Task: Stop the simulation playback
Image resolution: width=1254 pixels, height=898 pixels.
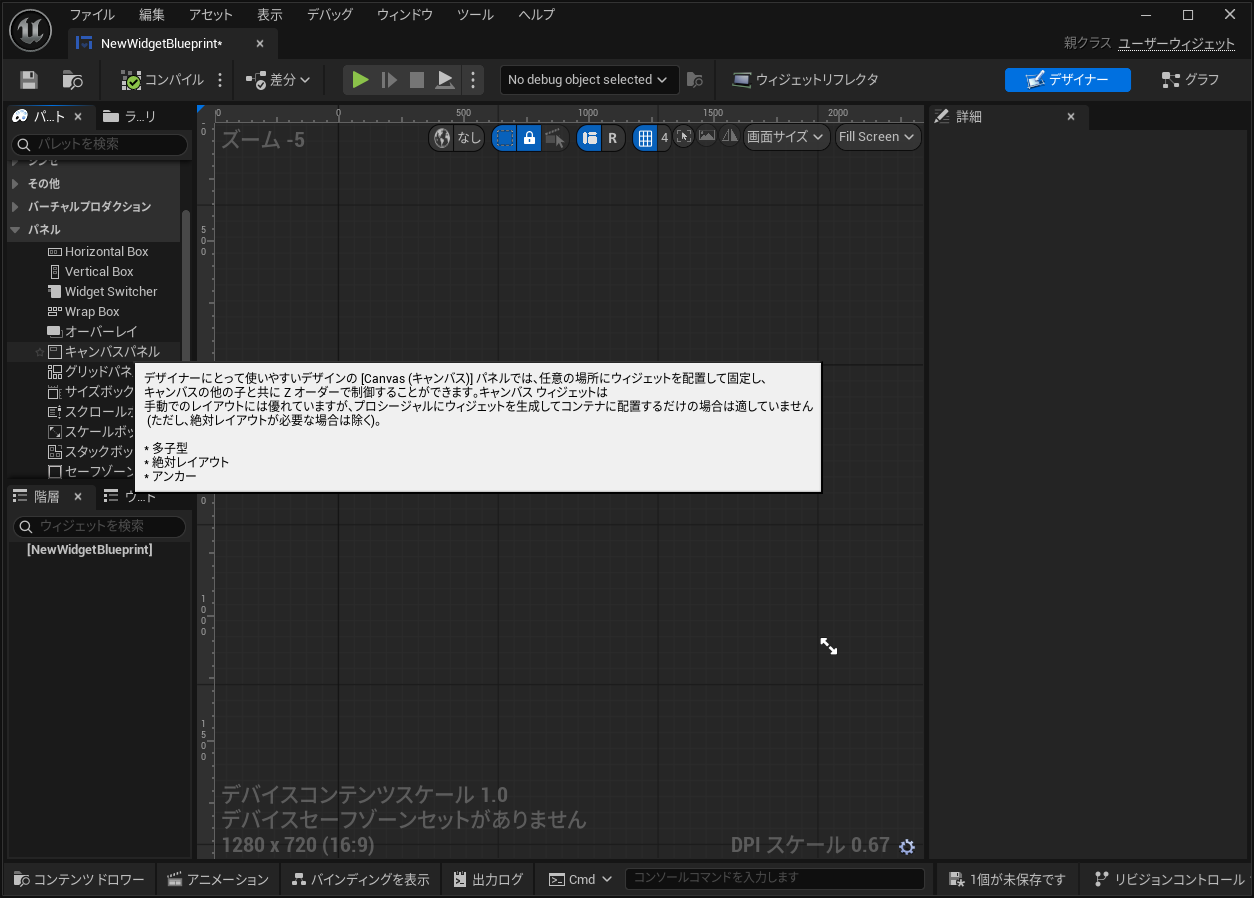Action: pyautogui.click(x=417, y=80)
